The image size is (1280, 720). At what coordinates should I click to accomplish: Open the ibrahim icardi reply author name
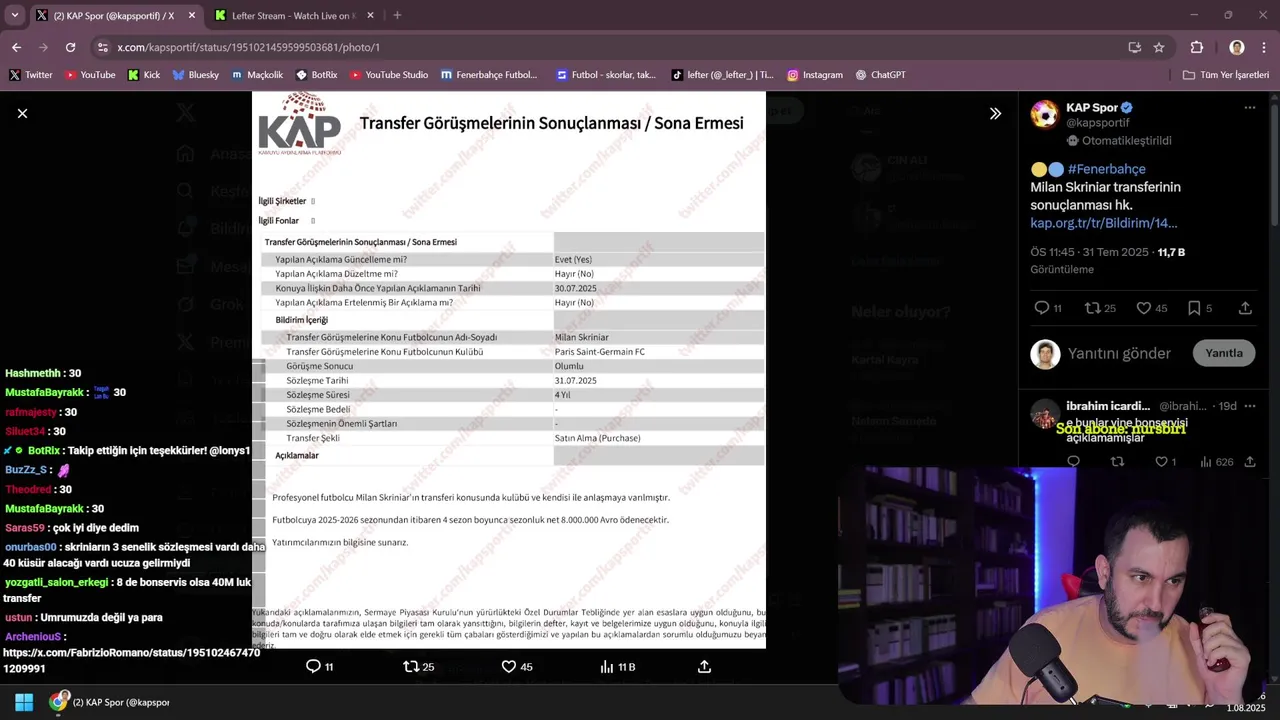coord(1108,406)
